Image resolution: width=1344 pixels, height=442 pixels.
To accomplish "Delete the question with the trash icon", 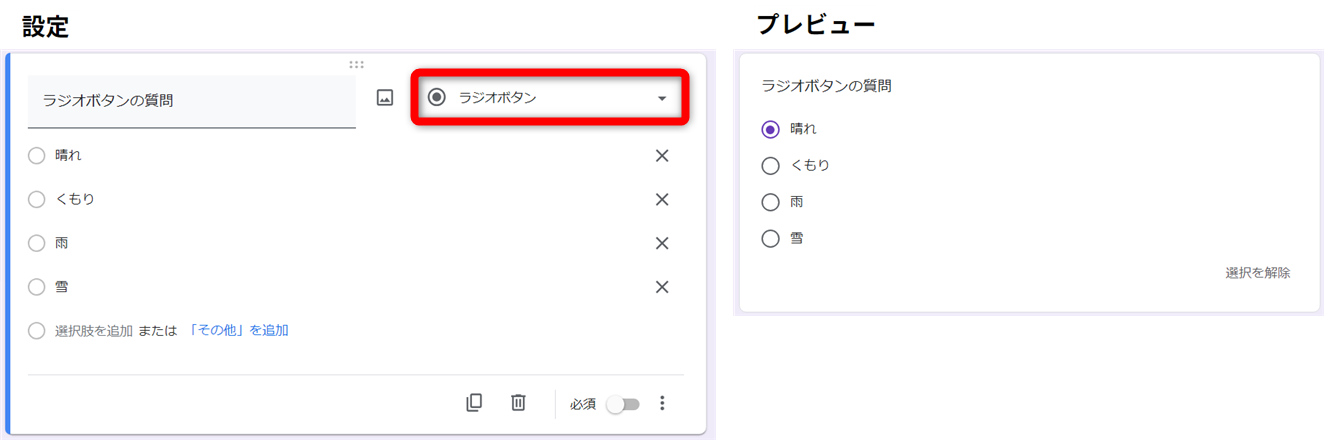I will tap(518, 403).
